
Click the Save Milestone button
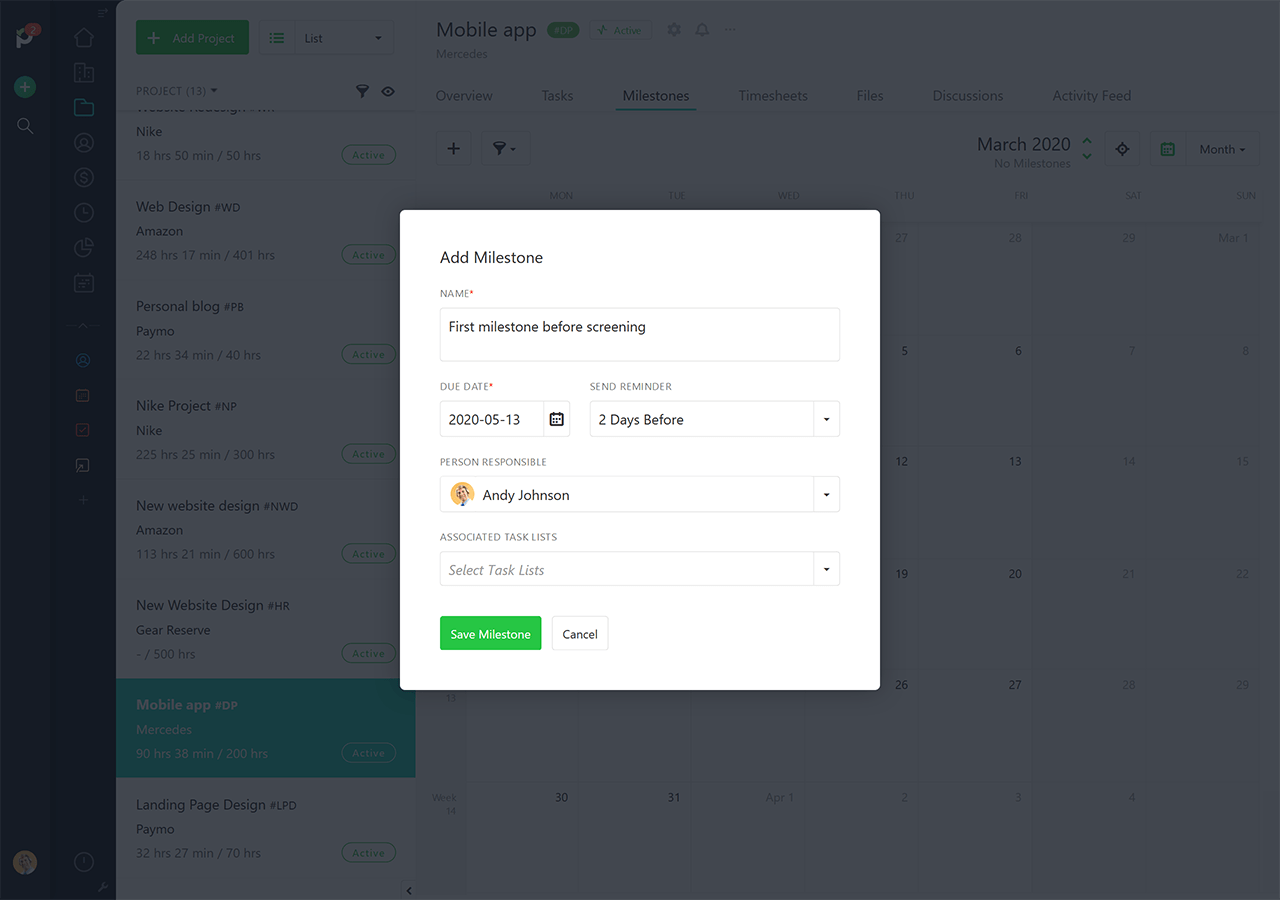pos(490,633)
